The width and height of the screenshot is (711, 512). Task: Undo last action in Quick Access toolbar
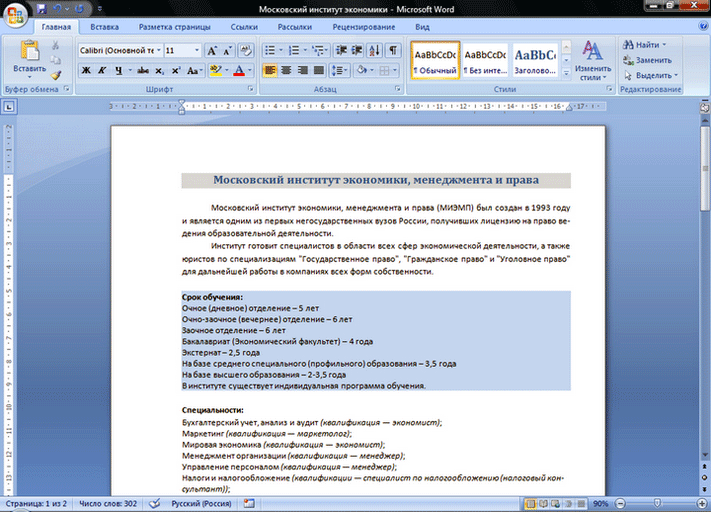[x=57, y=9]
